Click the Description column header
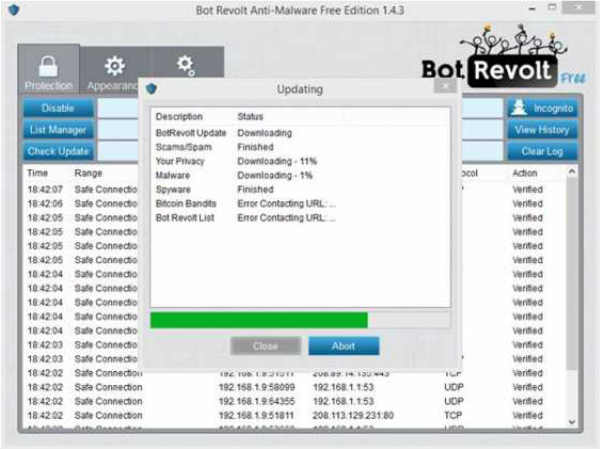The height and width of the screenshot is (450, 600). 179,116
